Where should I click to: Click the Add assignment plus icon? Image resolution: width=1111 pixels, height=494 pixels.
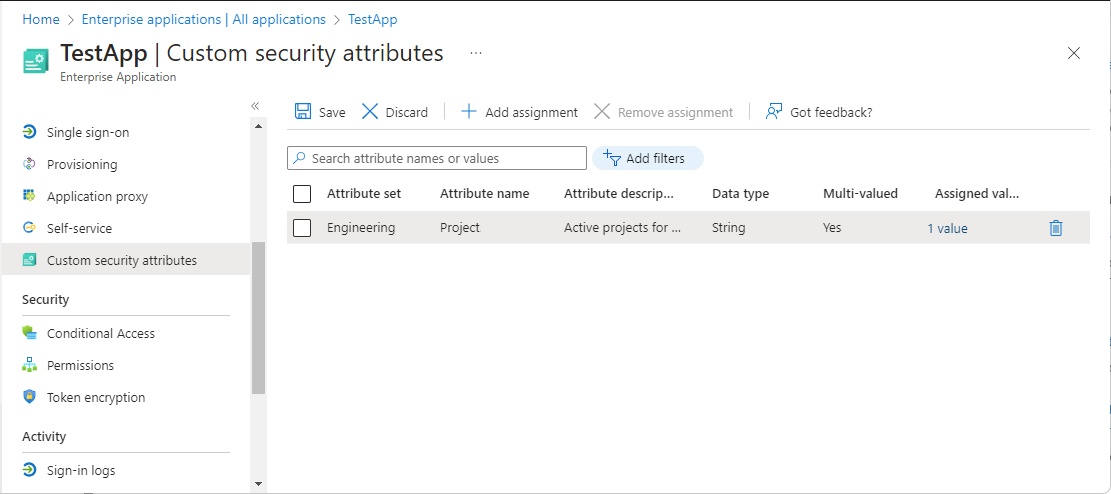click(x=469, y=112)
